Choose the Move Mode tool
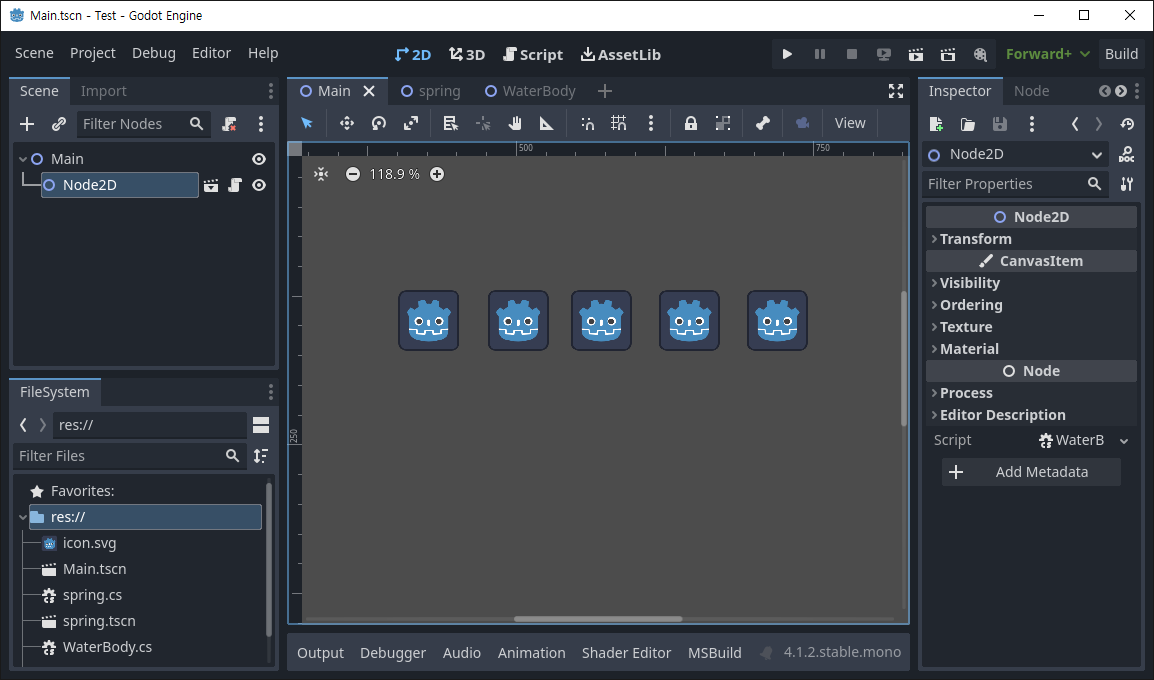This screenshot has height=680, width=1154. point(347,123)
